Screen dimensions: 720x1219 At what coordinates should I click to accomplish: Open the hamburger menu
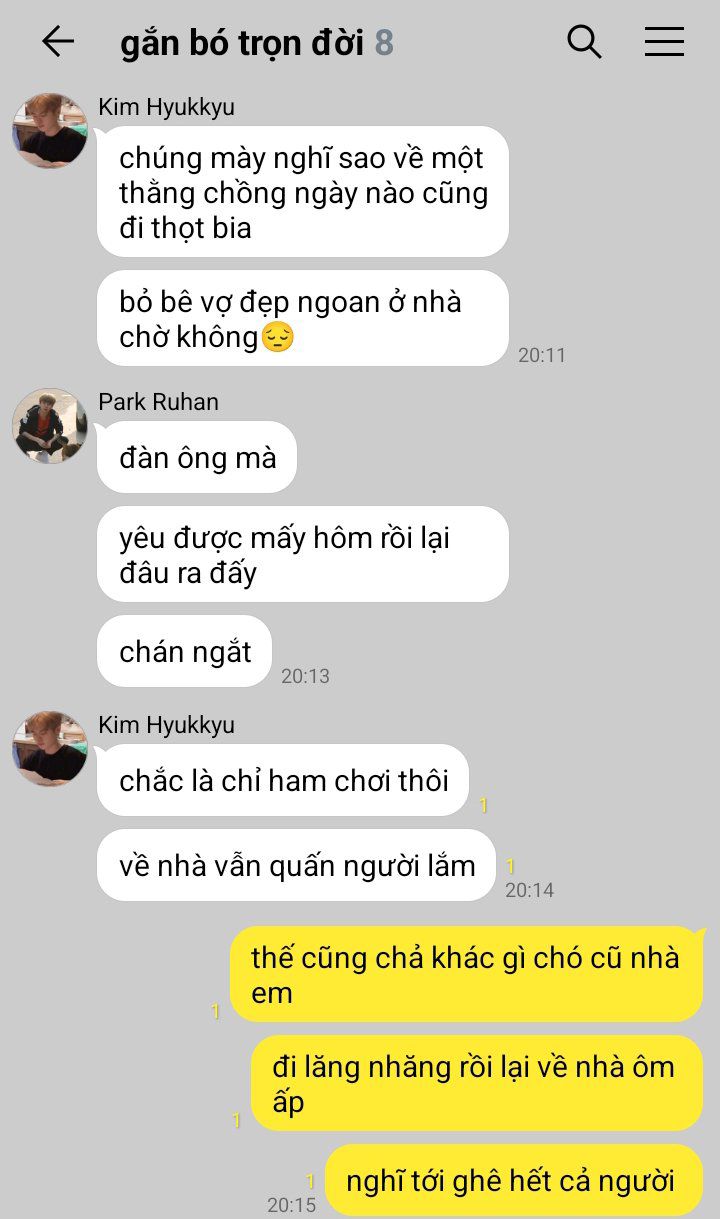(664, 41)
